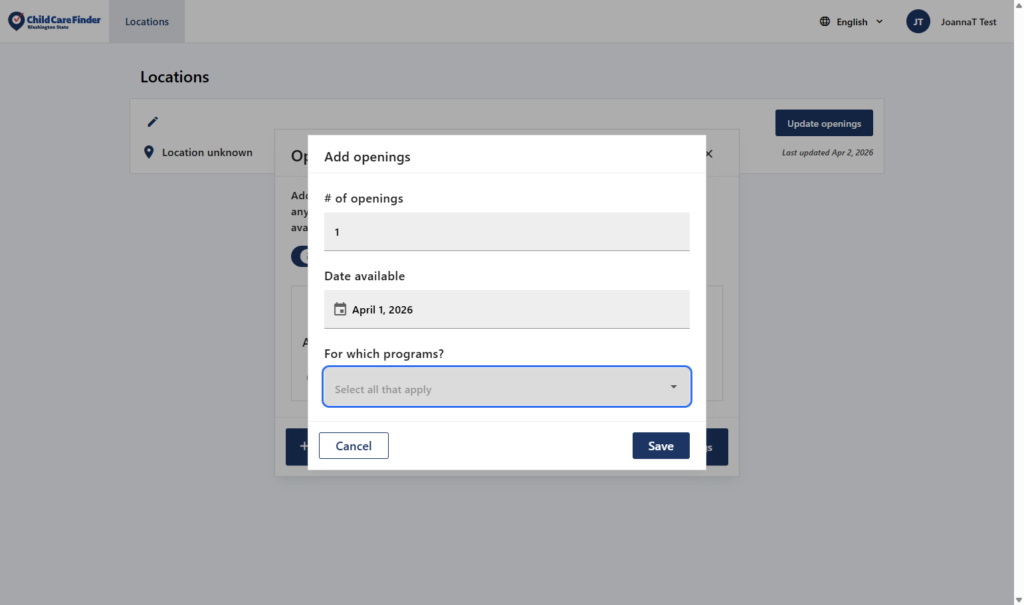Click the pencil edit icon

pyautogui.click(x=153, y=122)
